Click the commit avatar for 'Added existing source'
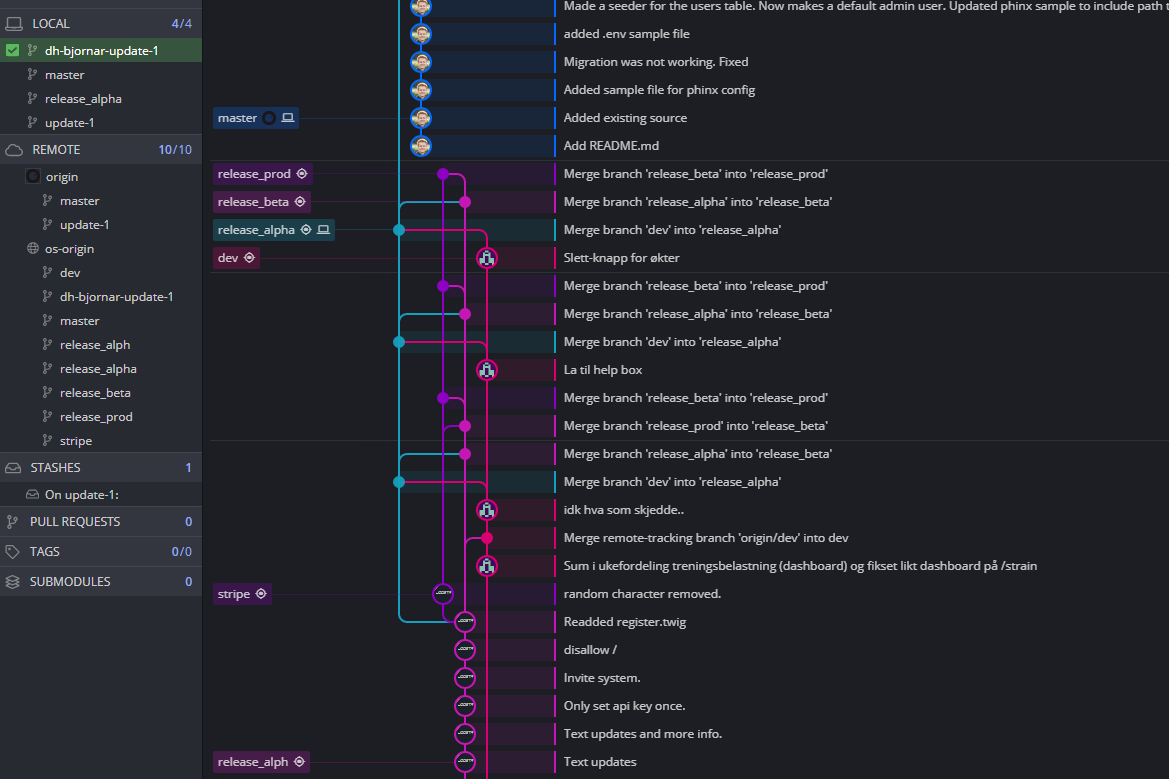 (421, 118)
